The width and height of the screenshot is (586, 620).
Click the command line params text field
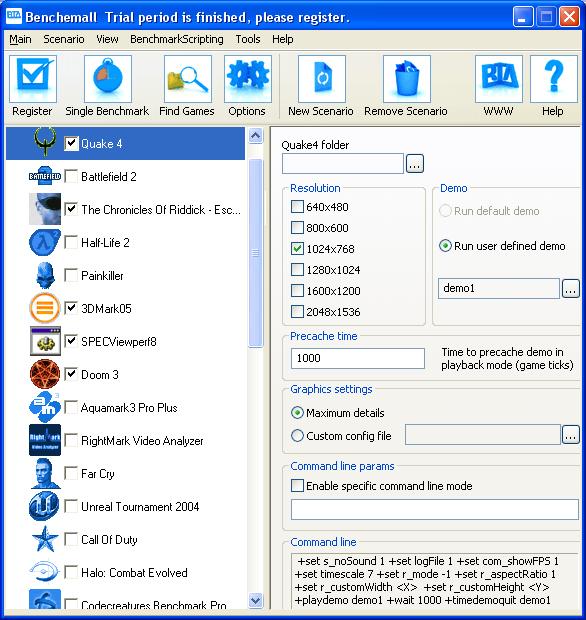(x=435, y=509)
